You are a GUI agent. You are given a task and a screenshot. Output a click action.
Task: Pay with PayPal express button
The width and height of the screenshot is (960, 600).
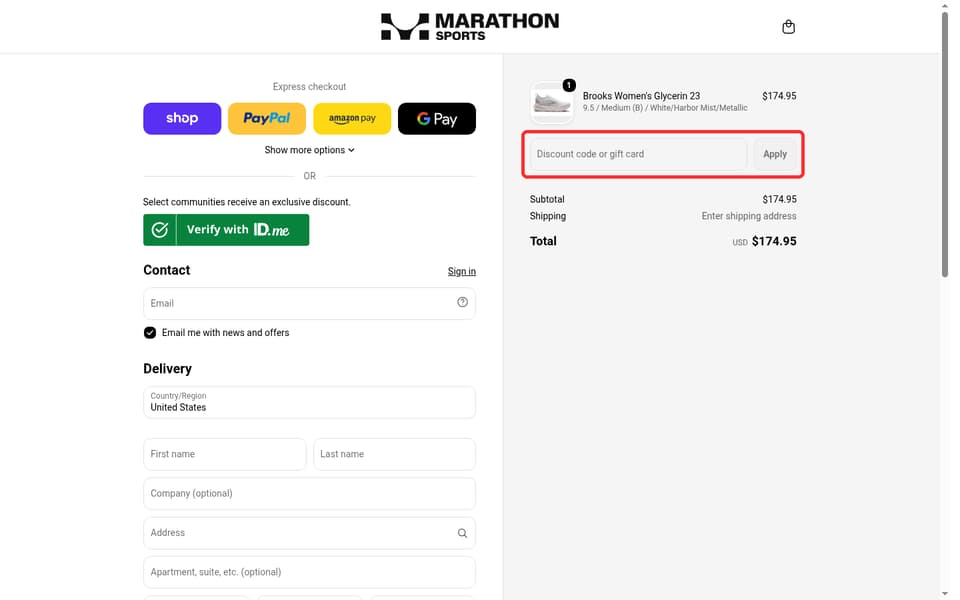coord(267,118)
